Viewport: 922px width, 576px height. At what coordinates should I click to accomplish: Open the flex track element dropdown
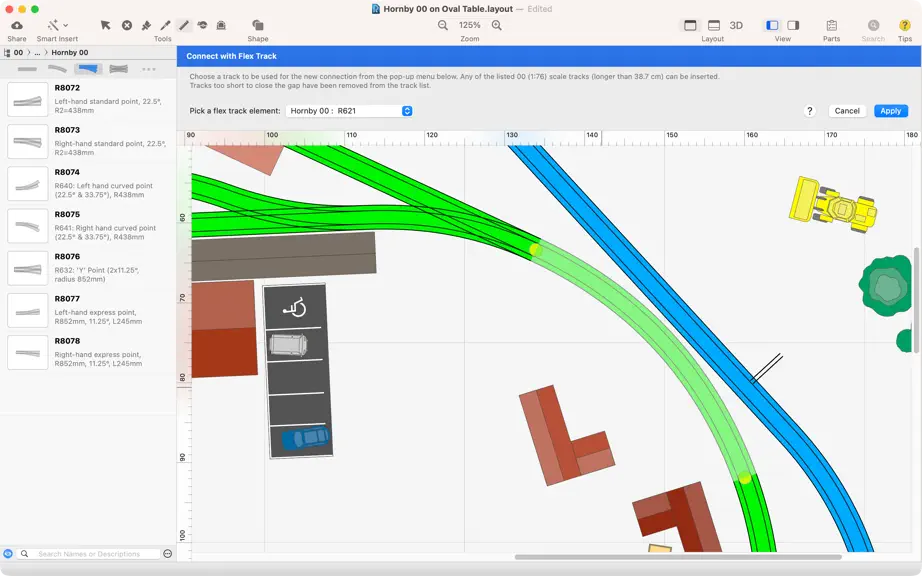coord(349,110)
